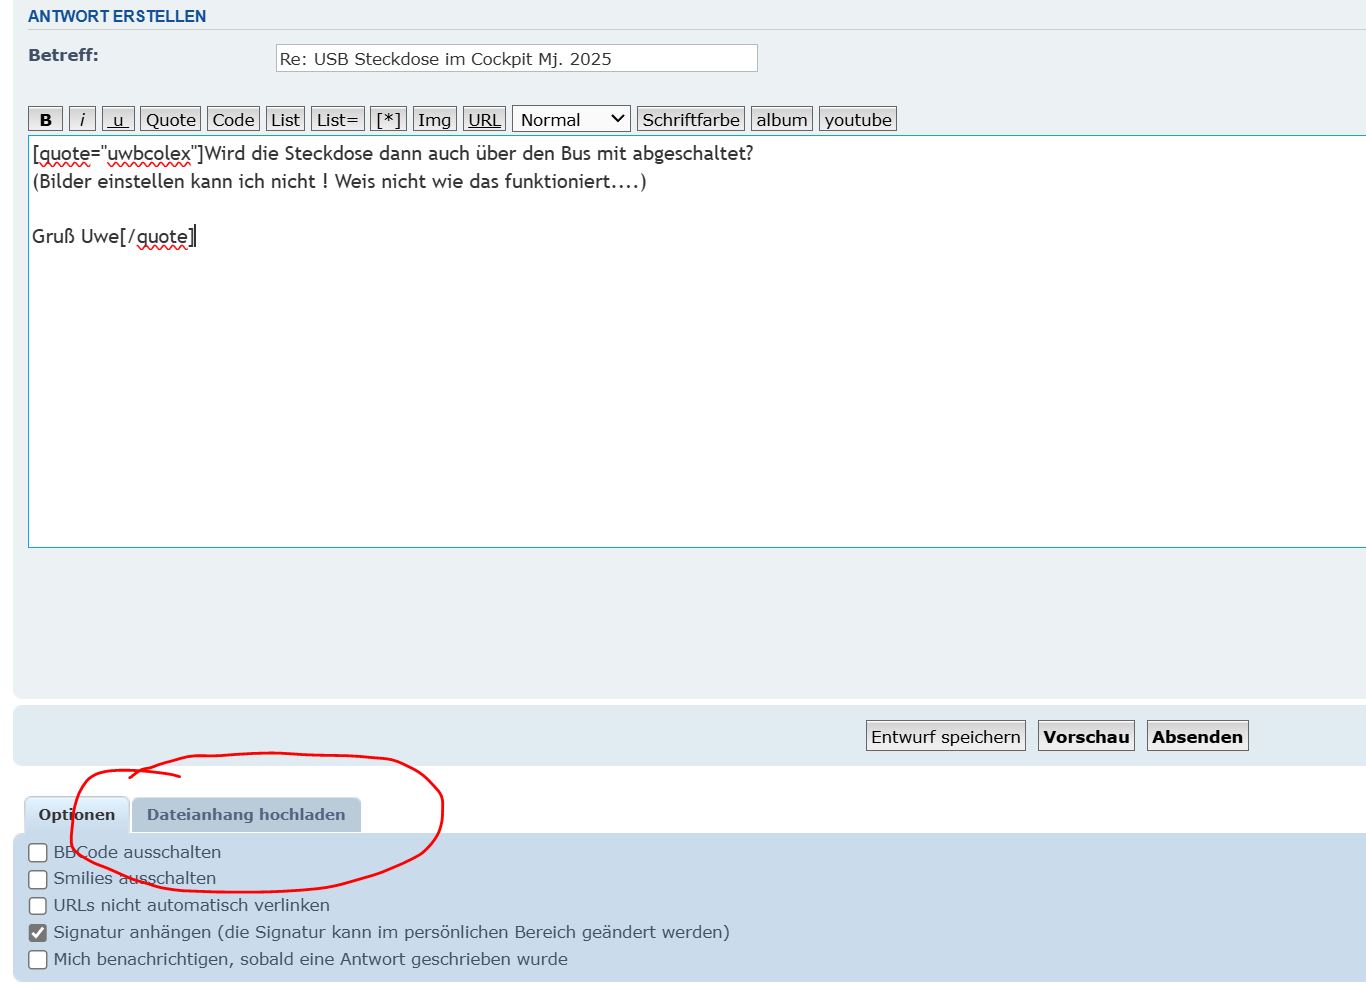
Task: Apply bold formatting with B button
Action: tap(46, 120)
